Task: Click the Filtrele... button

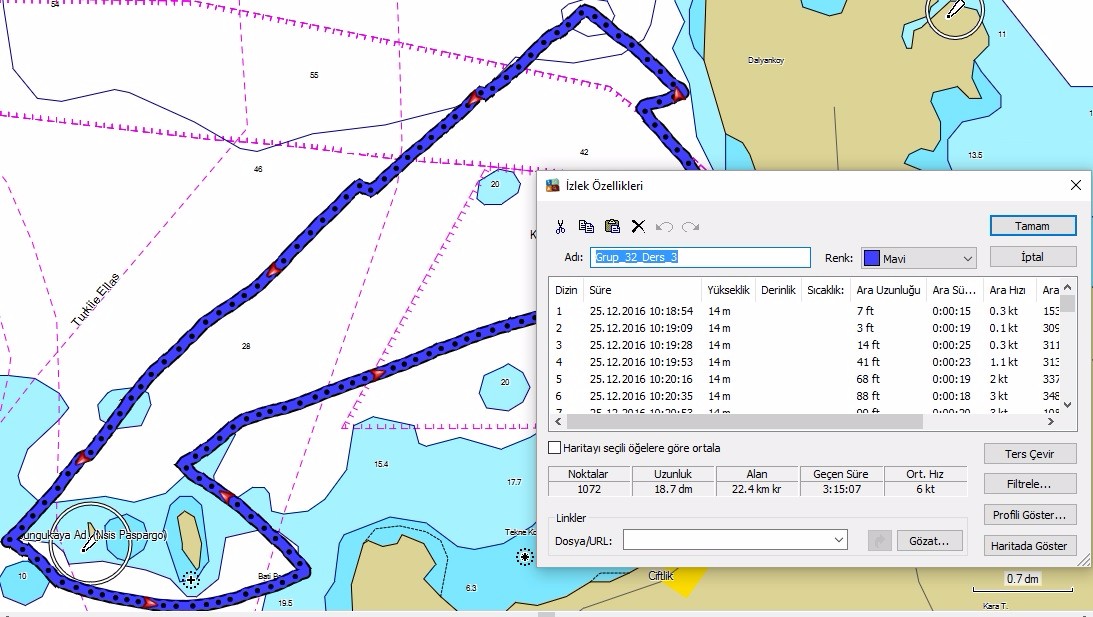Action: click(1029, 484)
